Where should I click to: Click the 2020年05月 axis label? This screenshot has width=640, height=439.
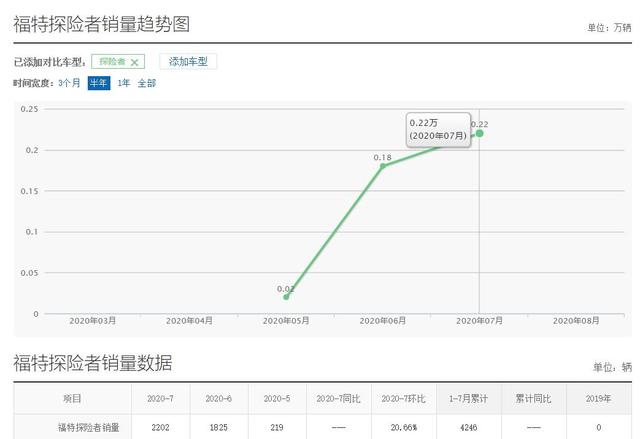click(286, 321)
